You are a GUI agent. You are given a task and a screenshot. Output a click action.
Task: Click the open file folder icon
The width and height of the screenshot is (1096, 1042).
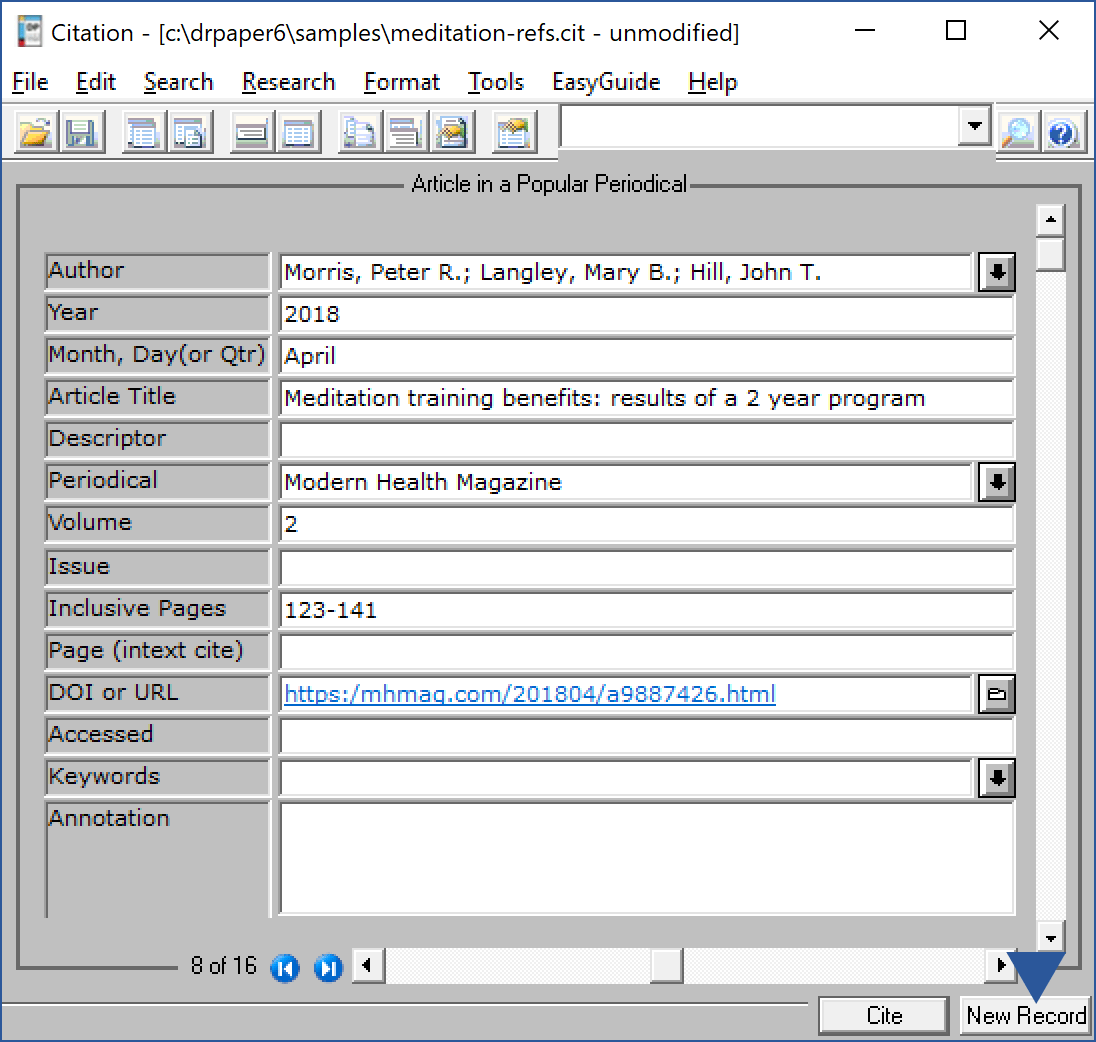36,133
